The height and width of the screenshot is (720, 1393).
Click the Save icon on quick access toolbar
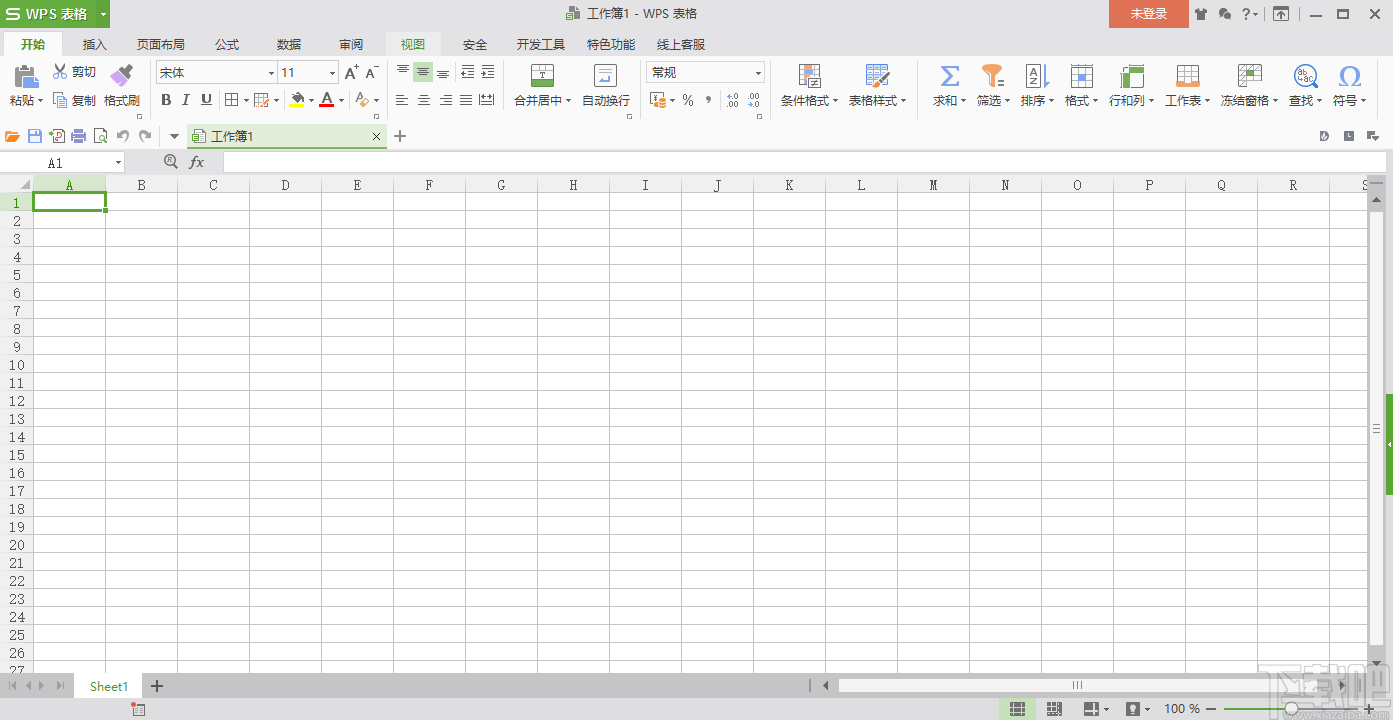tap(34, 135)
